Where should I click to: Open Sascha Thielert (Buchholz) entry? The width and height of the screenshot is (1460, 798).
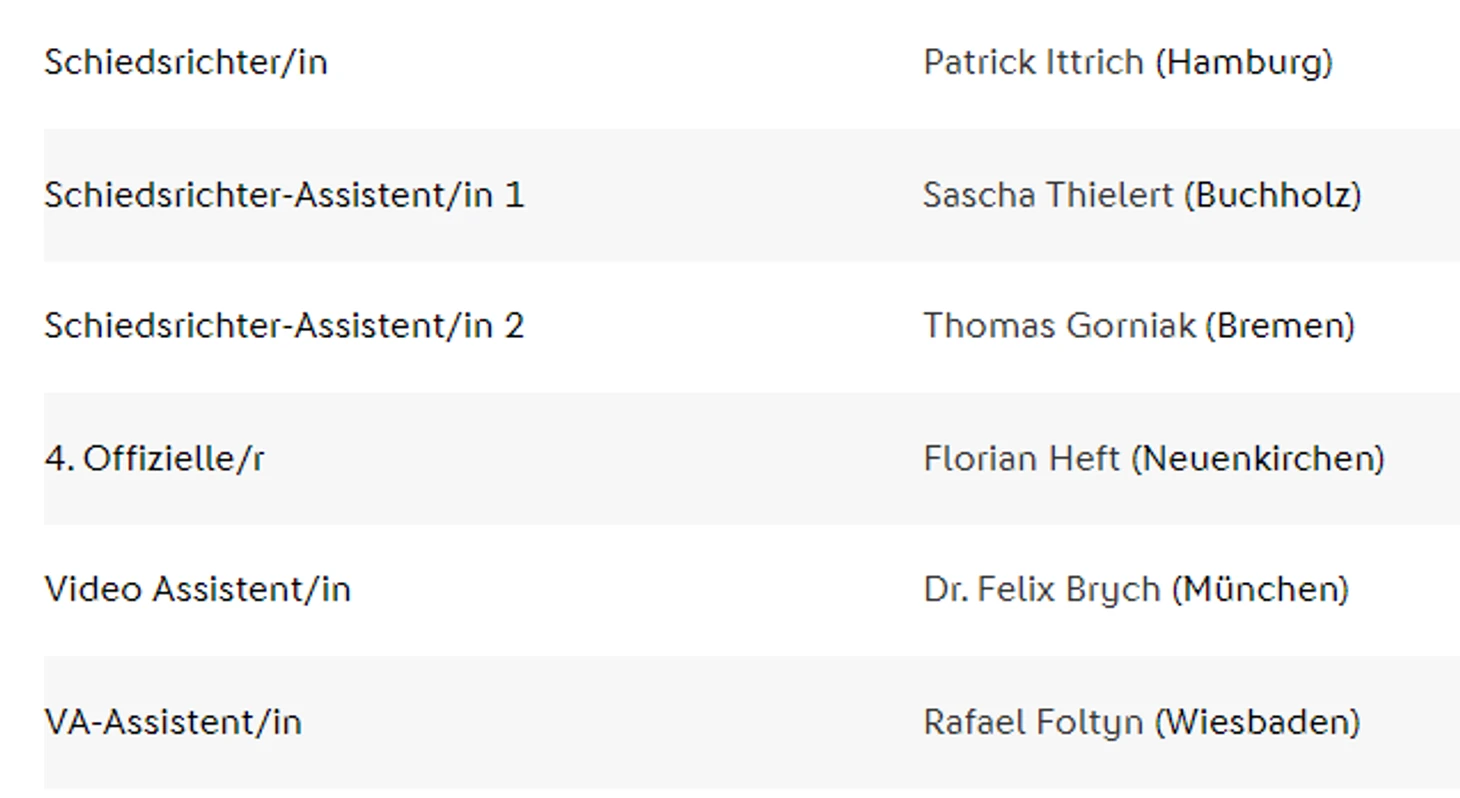coord(1142,194)
